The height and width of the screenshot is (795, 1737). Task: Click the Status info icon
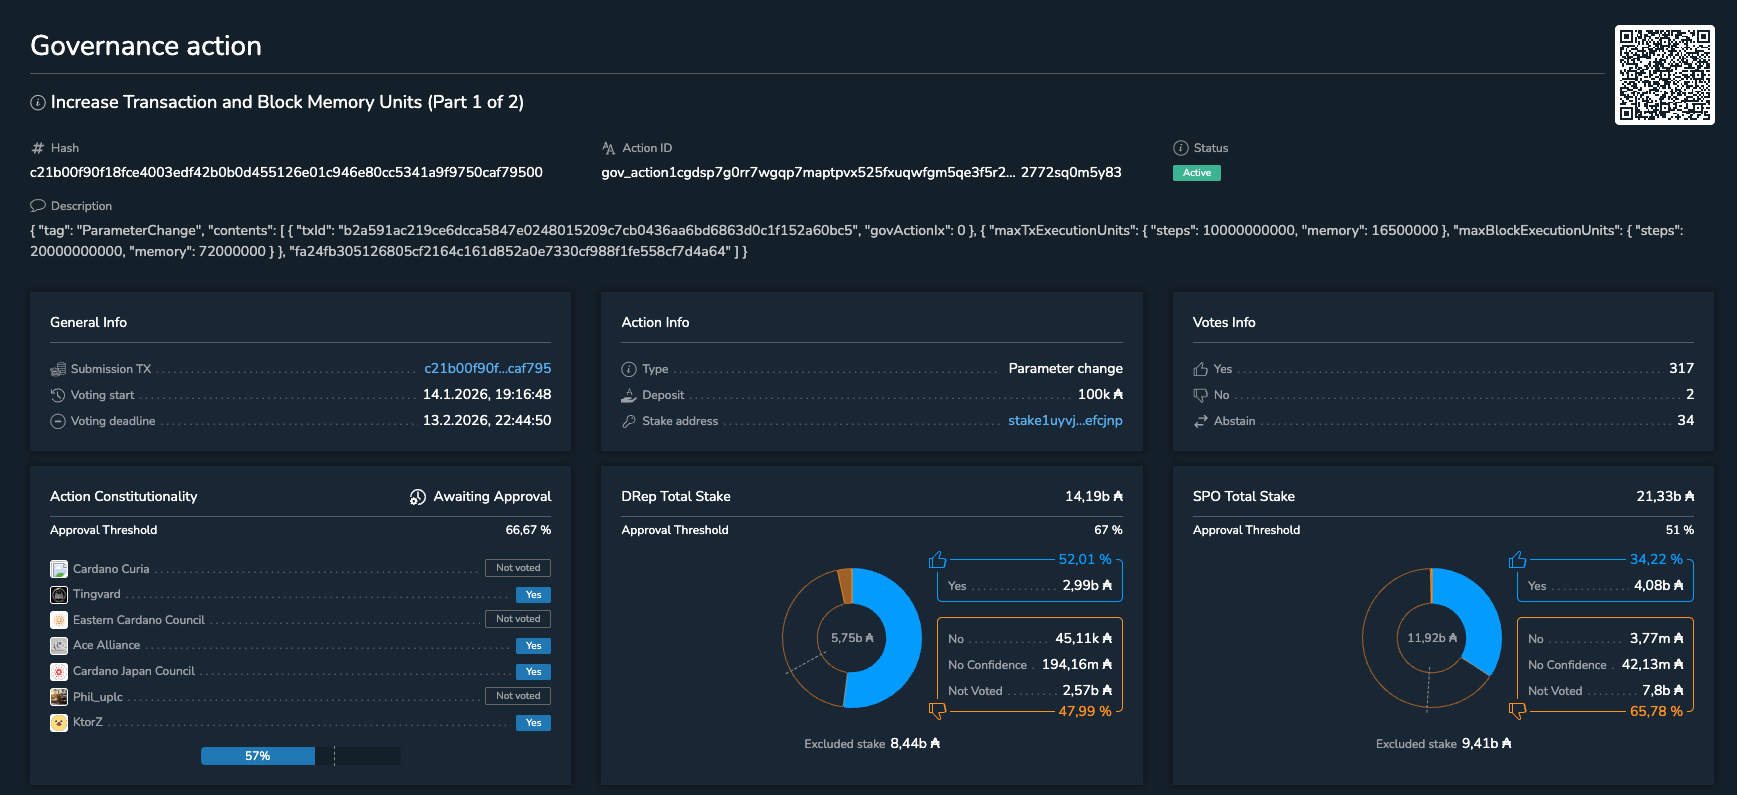(1181, 148)
